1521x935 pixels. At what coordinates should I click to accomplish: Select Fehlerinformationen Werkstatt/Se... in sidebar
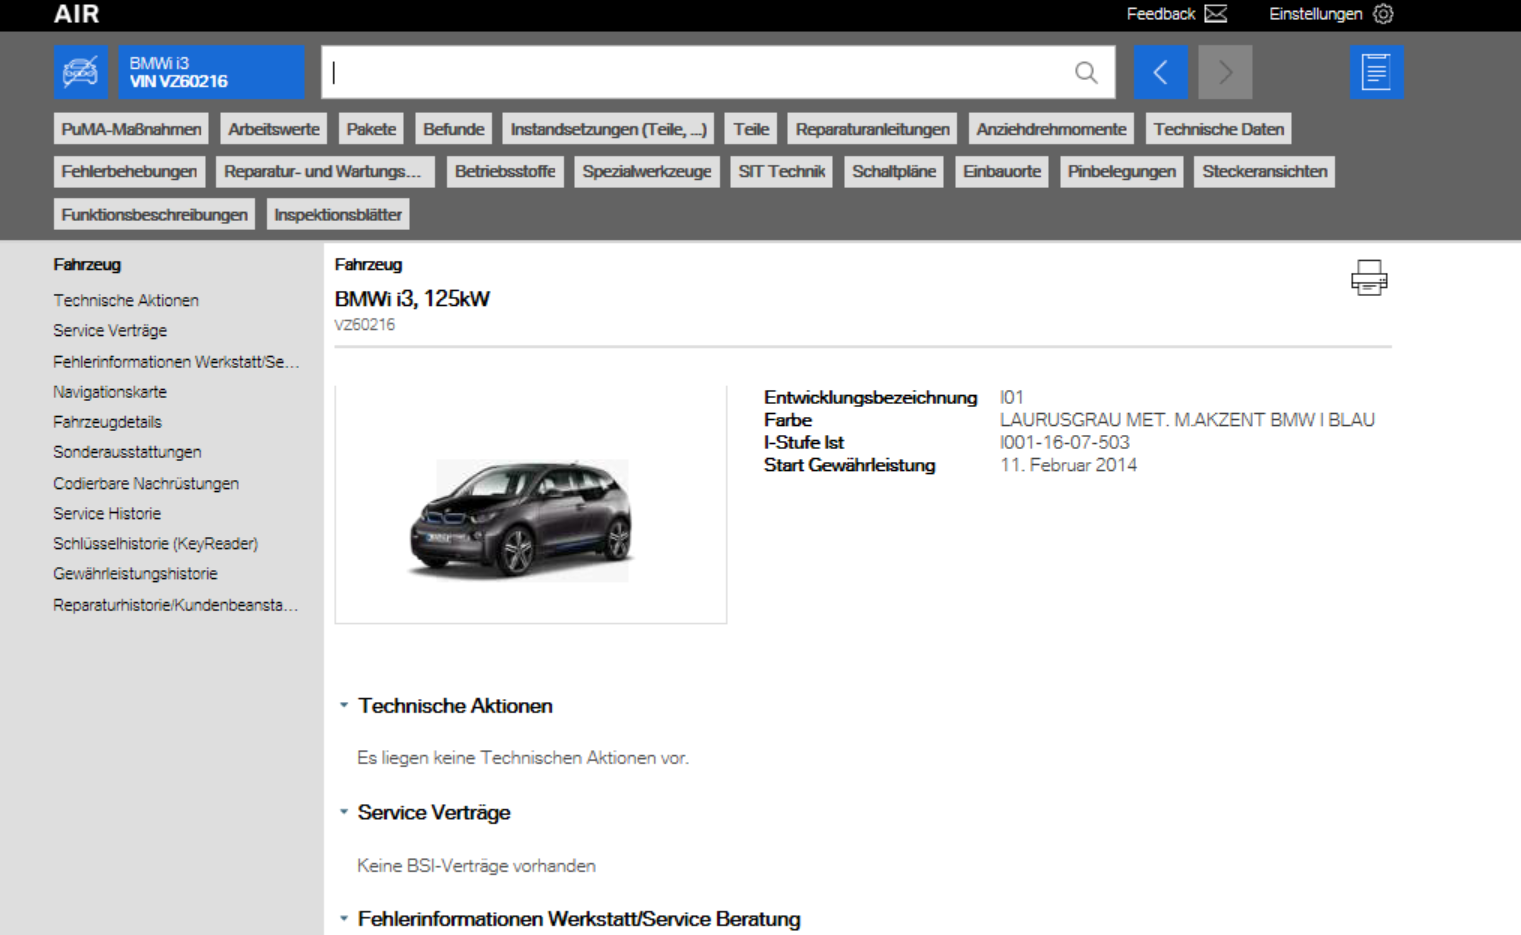tap(176, 361)
